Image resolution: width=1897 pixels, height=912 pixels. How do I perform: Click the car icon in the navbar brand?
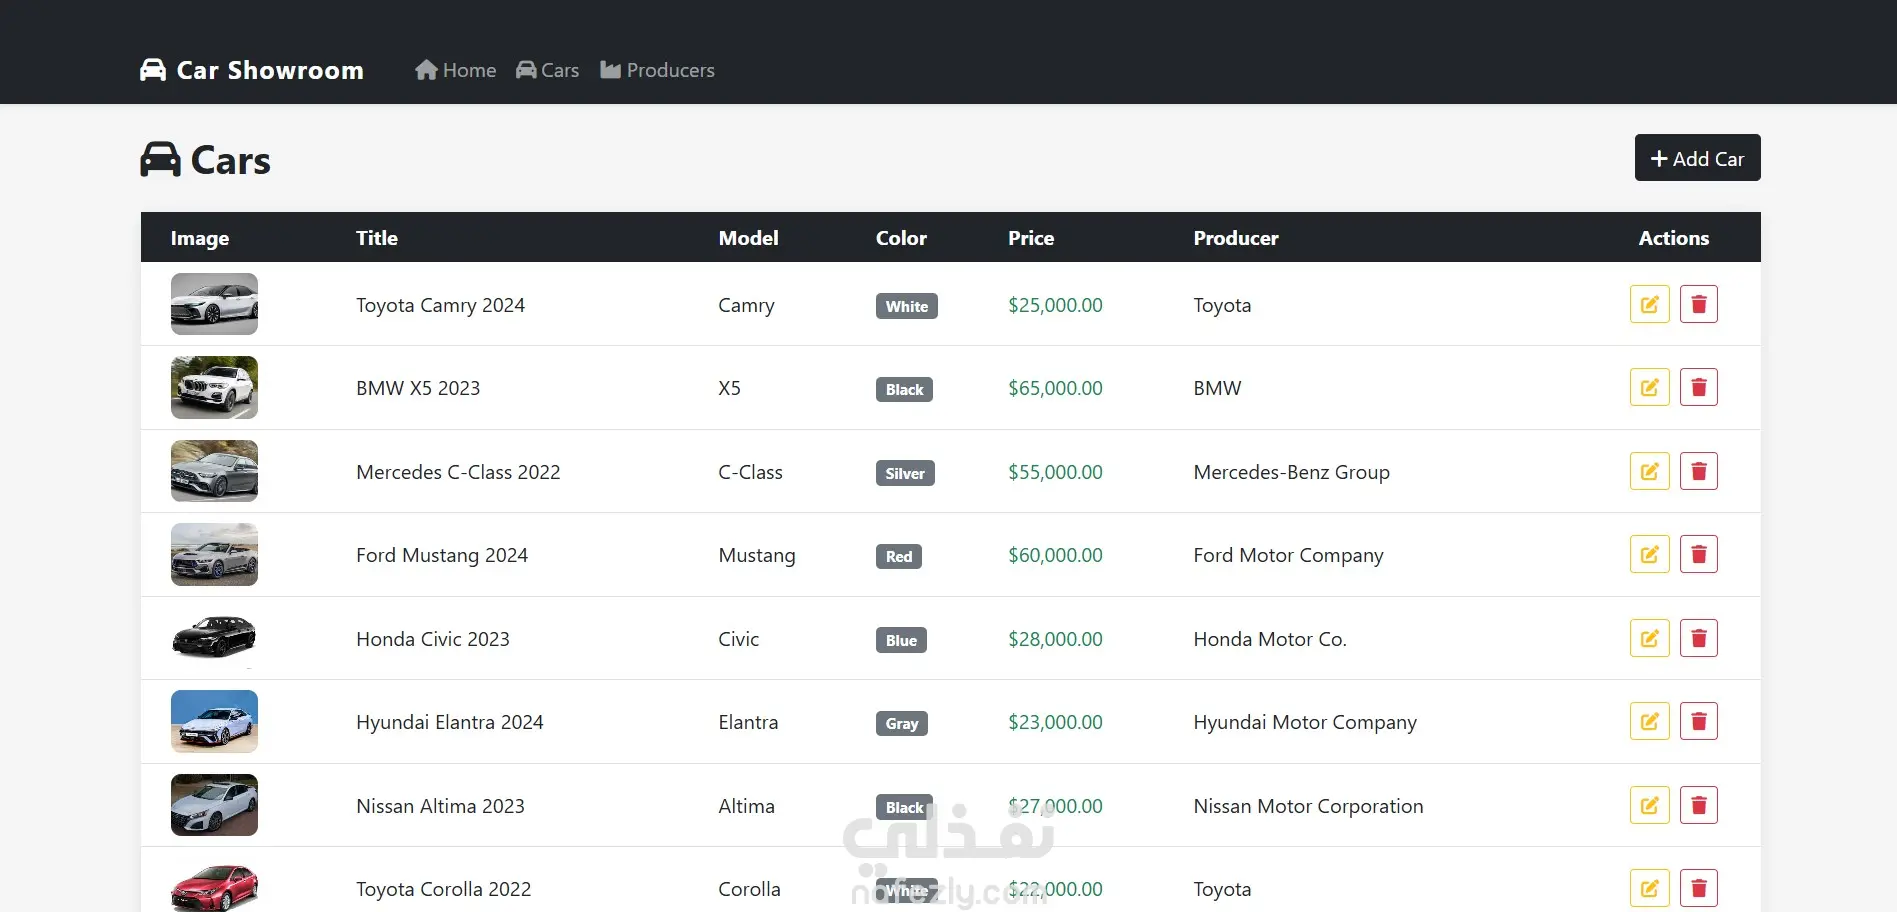click(x=153, y=70)
